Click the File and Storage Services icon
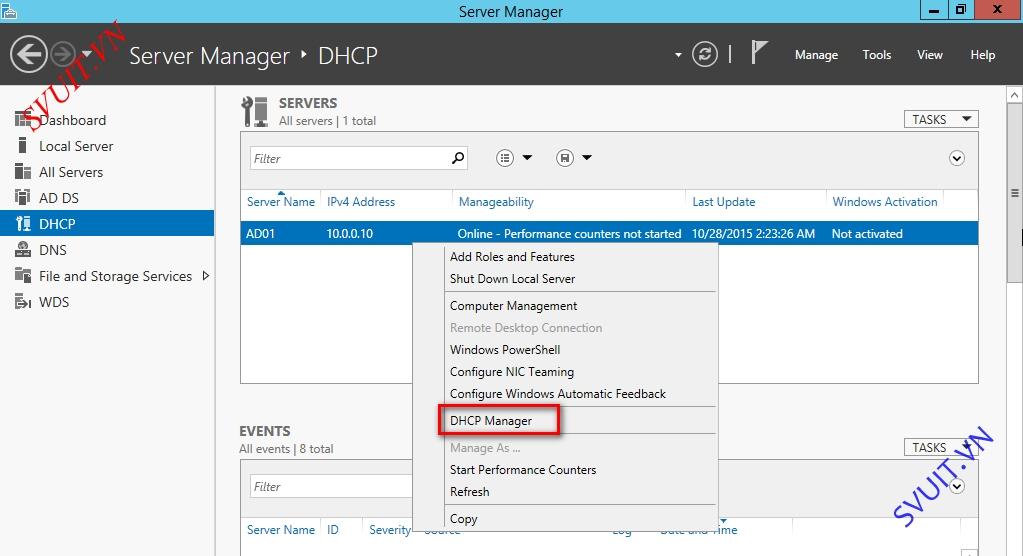 point(23,275)
